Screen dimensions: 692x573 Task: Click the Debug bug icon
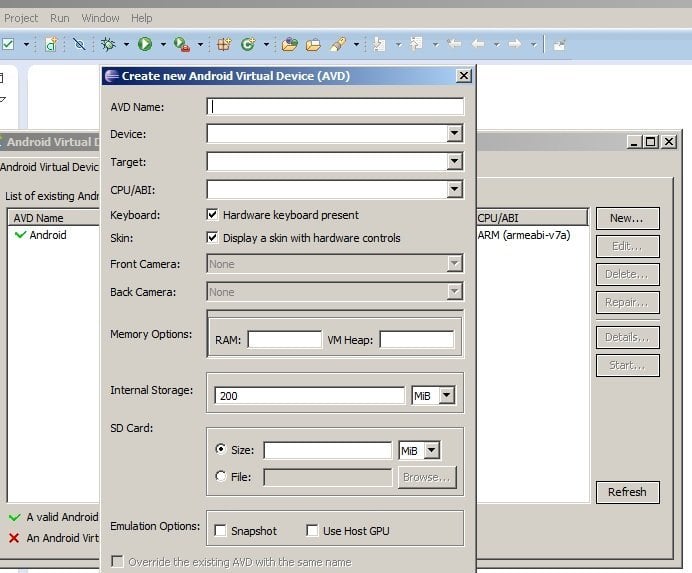[108, 44]
